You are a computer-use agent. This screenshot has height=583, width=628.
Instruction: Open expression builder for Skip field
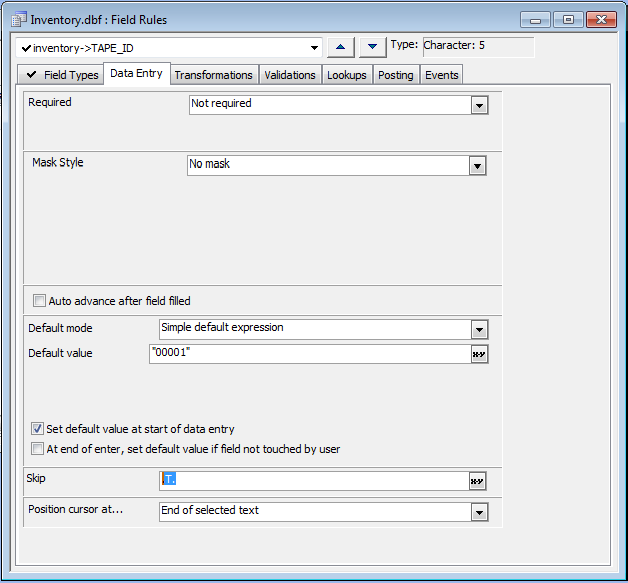(x=477, y=481)
